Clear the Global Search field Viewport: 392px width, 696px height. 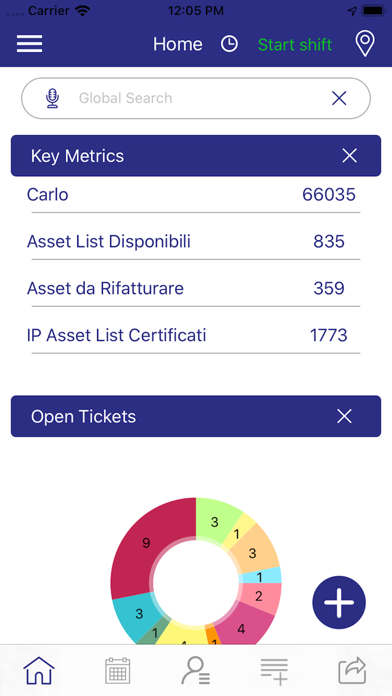pyautogui.click(x=339, y=98)
